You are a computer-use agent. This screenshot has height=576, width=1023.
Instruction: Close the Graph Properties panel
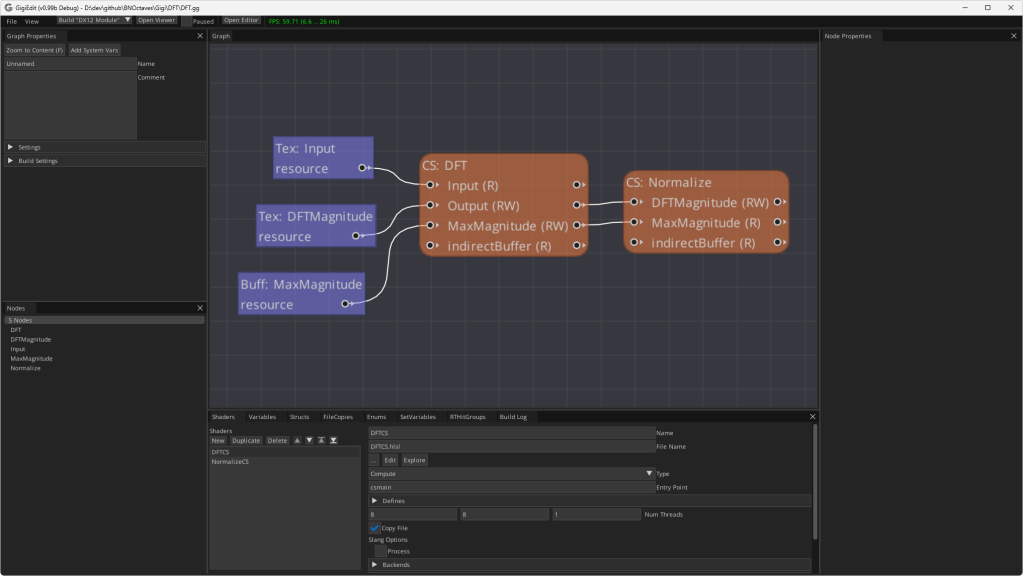(200, 36)
